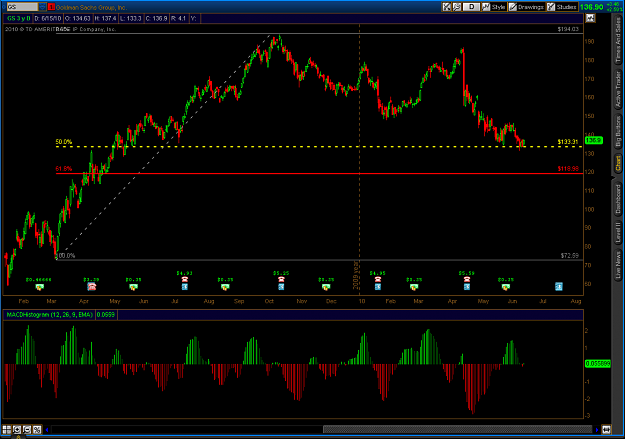Click the dividend icon near late May 2010
Viewport: 625px width, 439px height.
click(x=505, y=287)
